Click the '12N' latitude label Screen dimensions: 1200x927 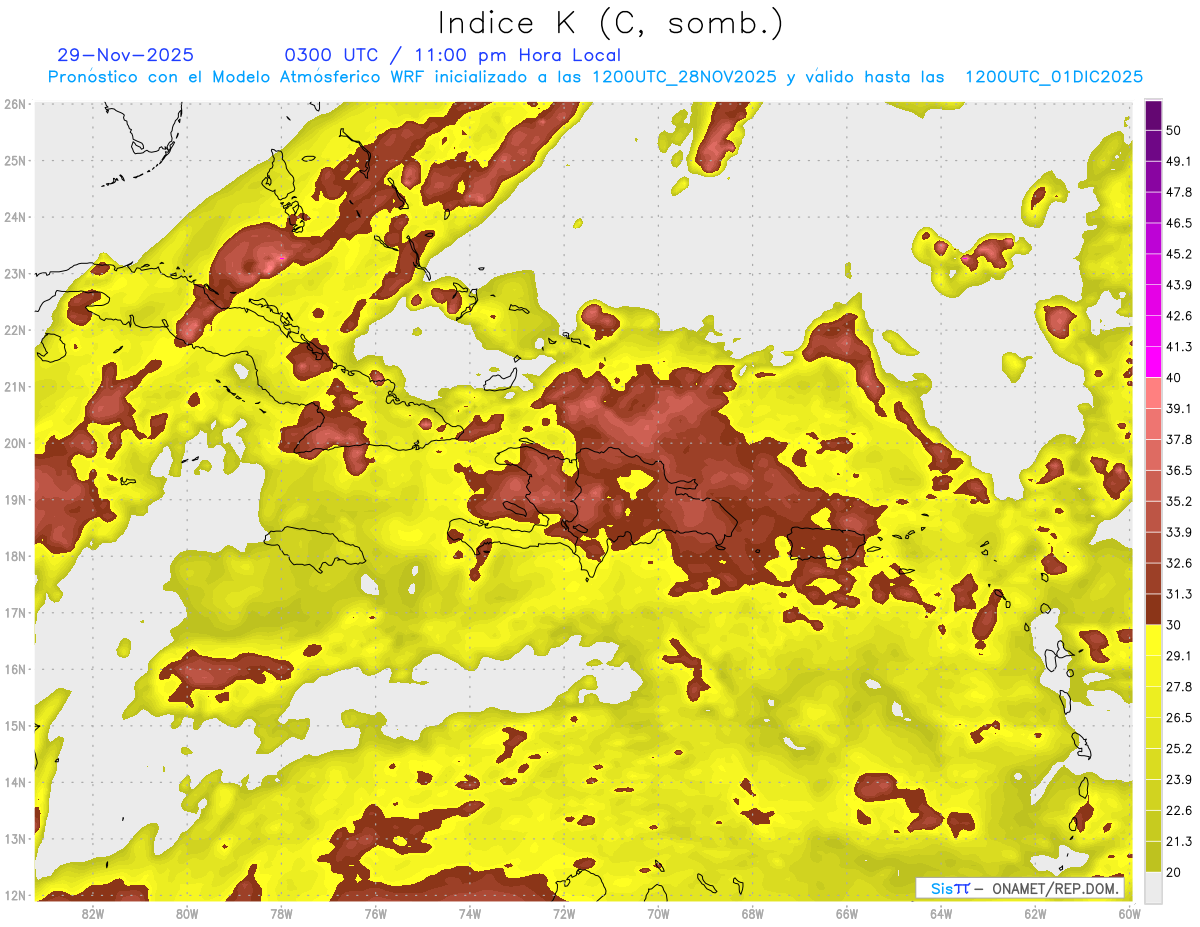15,895
